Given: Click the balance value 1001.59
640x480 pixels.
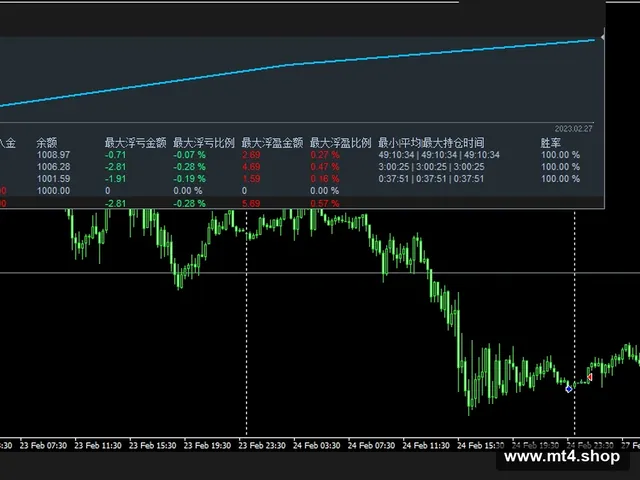Looking at the screenshot, I should click(53, 179).
